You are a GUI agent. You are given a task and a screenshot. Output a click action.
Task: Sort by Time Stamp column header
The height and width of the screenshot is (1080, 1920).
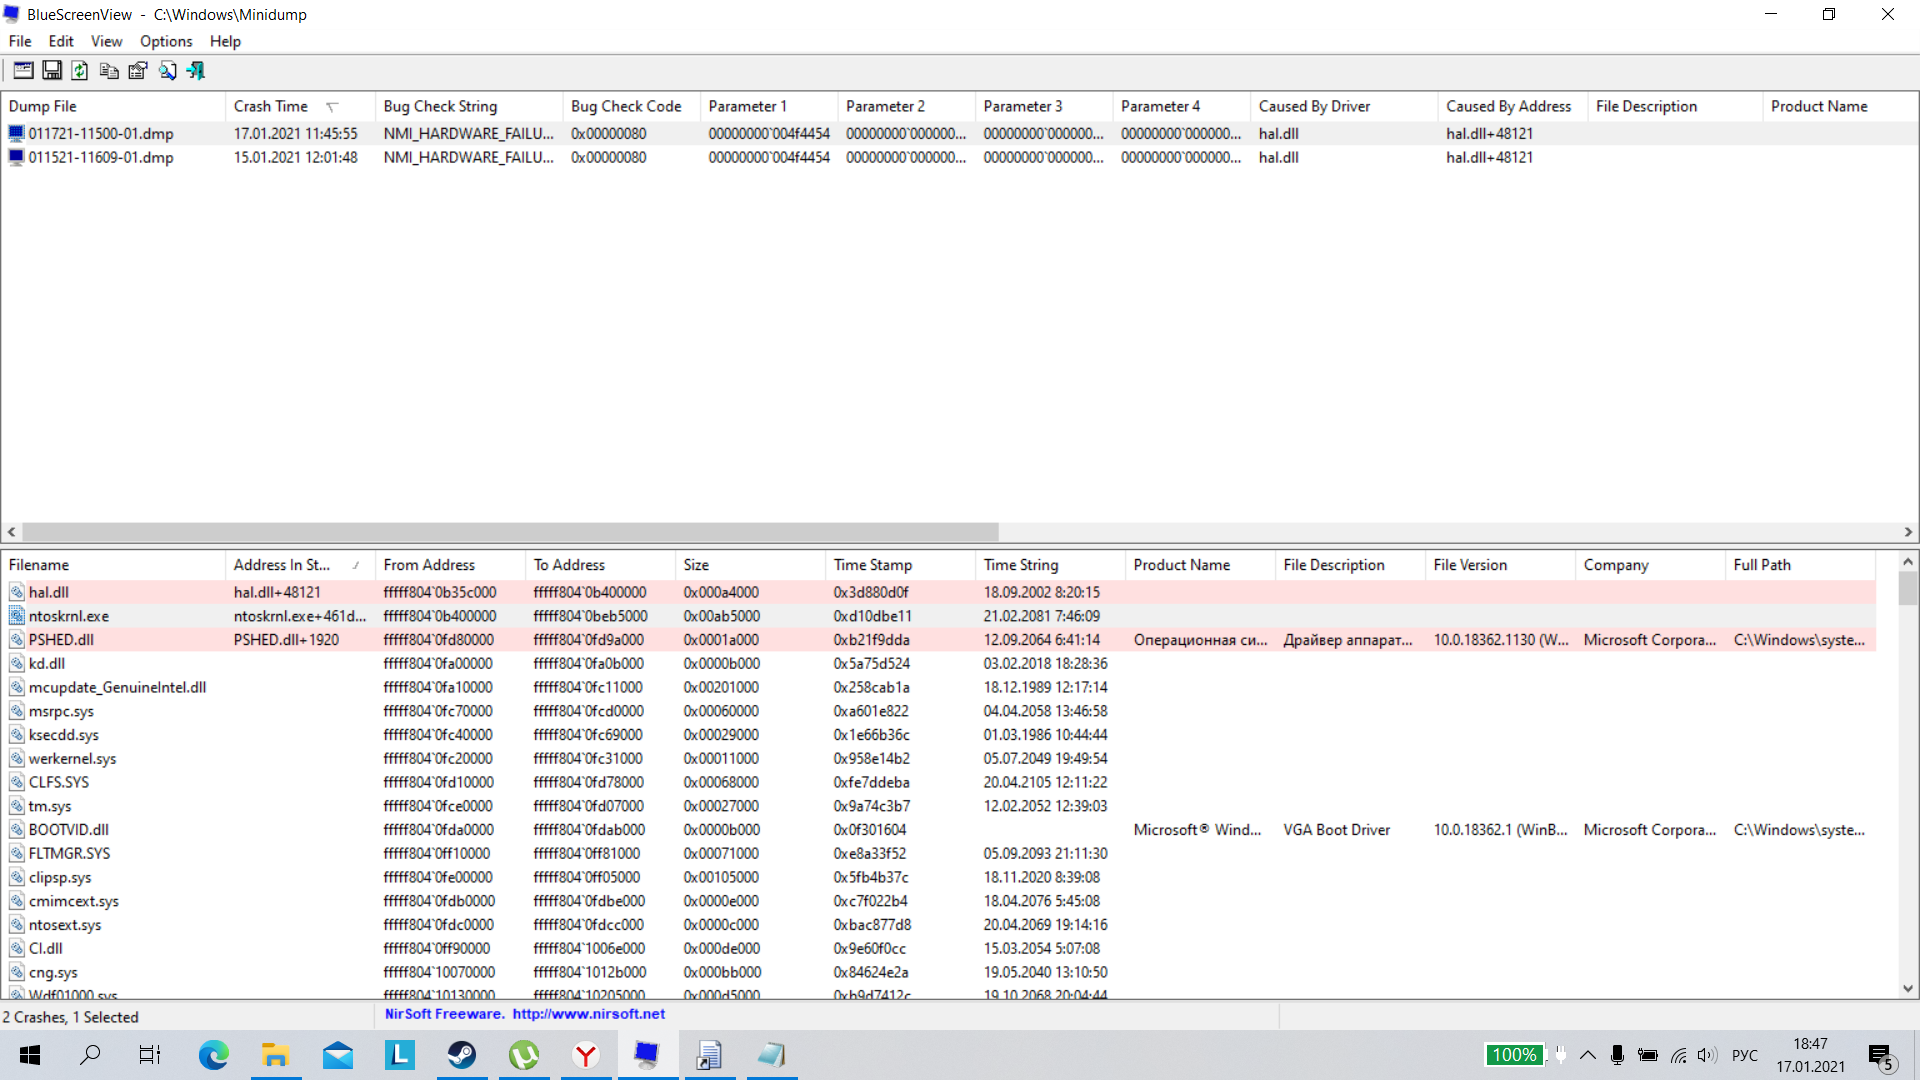[x=901, y=565]
